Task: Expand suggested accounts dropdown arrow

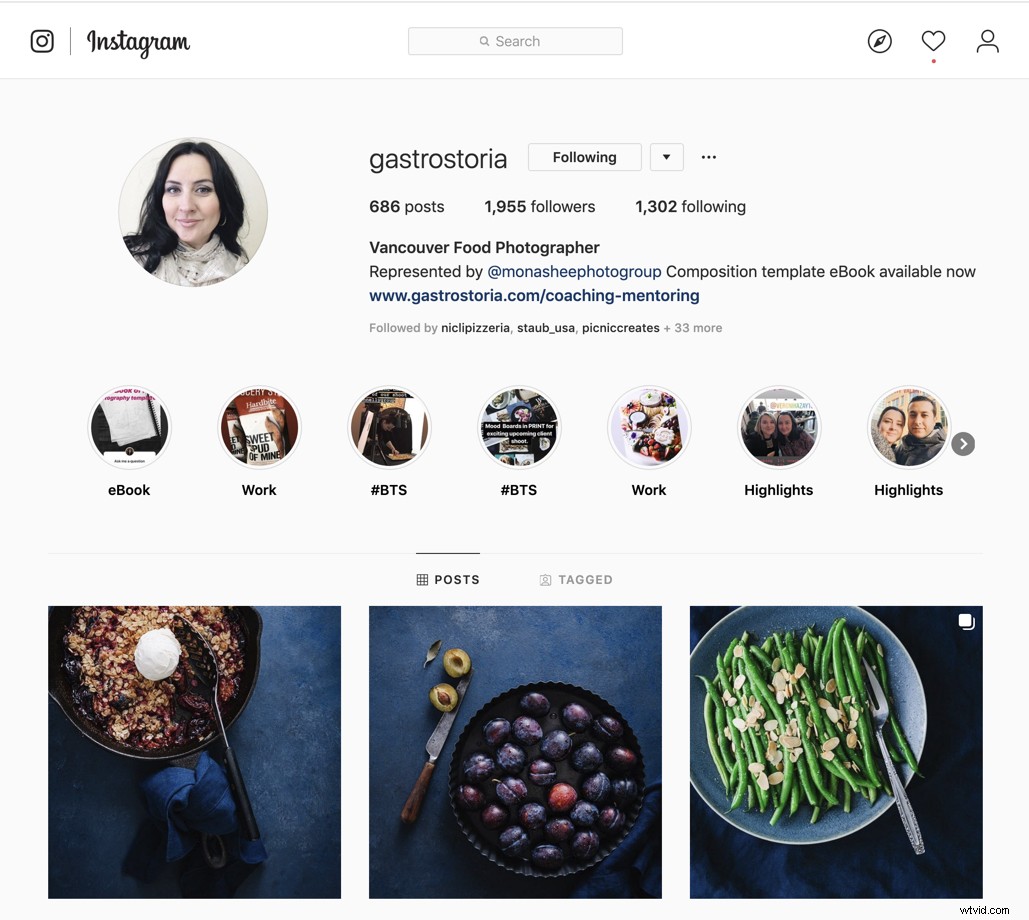Action: (x=667, y=157)
